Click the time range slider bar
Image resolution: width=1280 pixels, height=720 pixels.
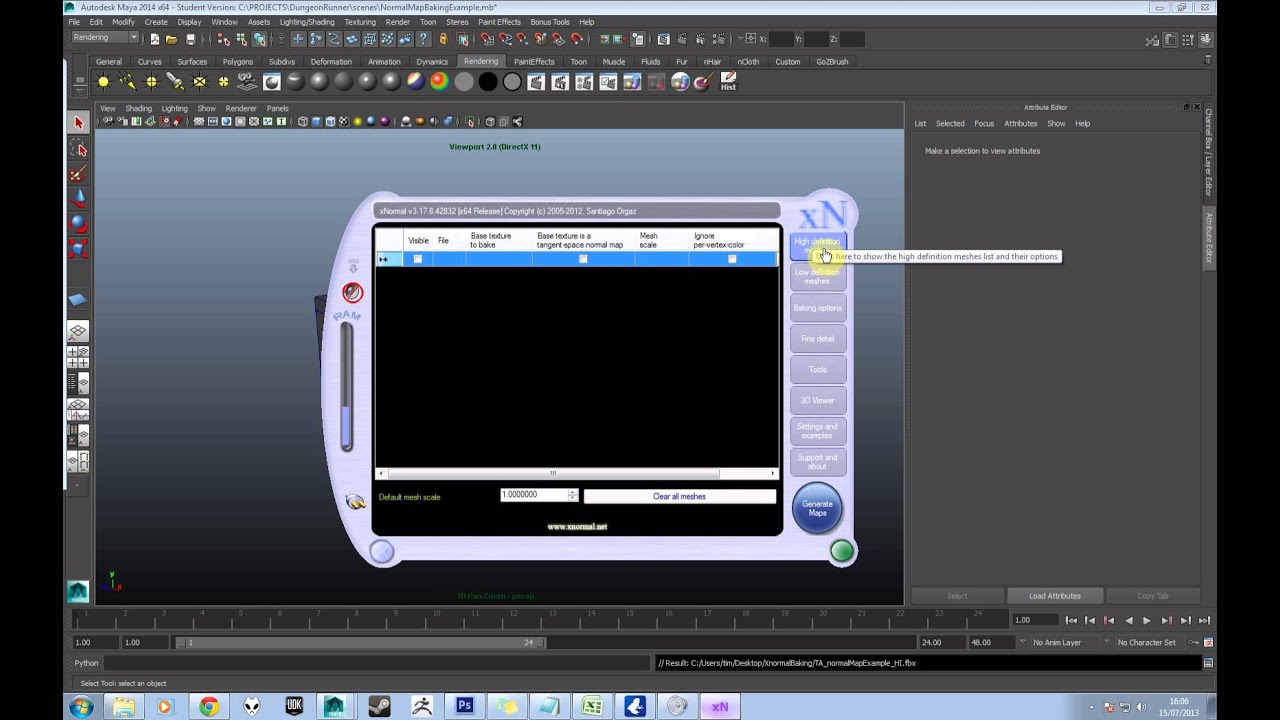tap(361, 642)
